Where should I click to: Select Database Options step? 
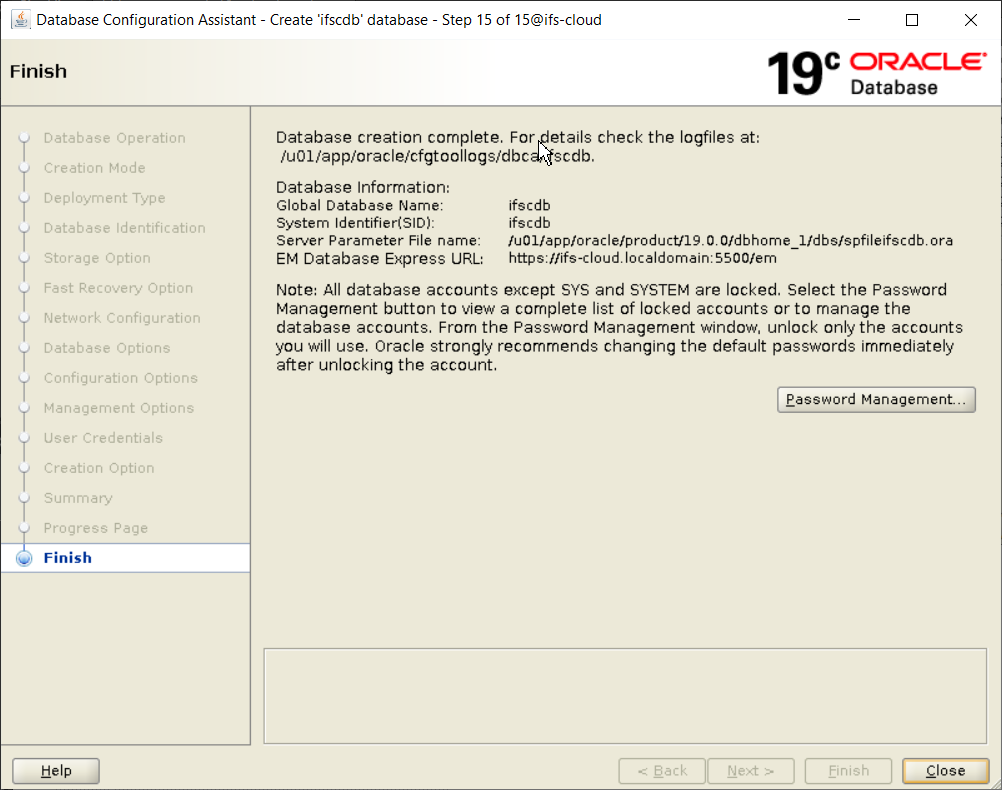coord(107,348)
